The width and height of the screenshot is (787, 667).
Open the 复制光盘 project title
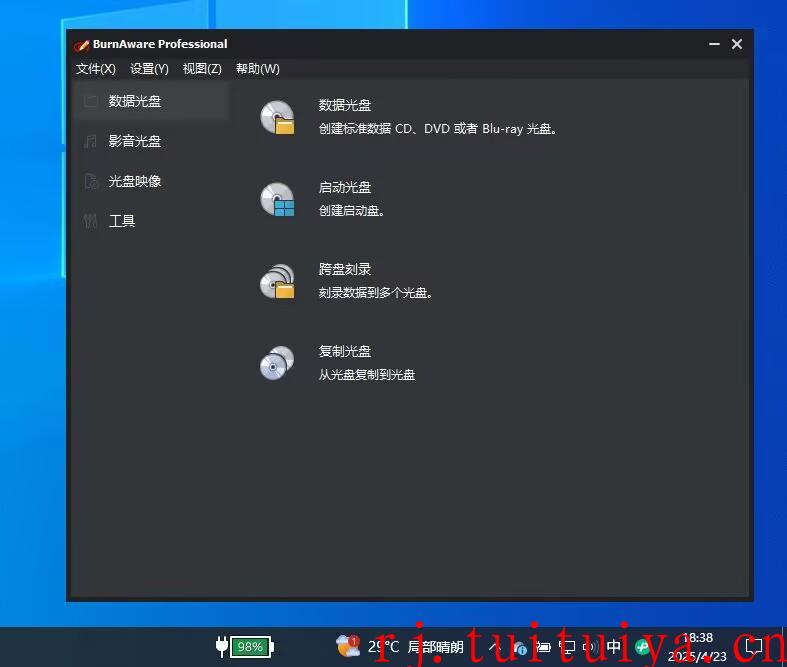345,351
